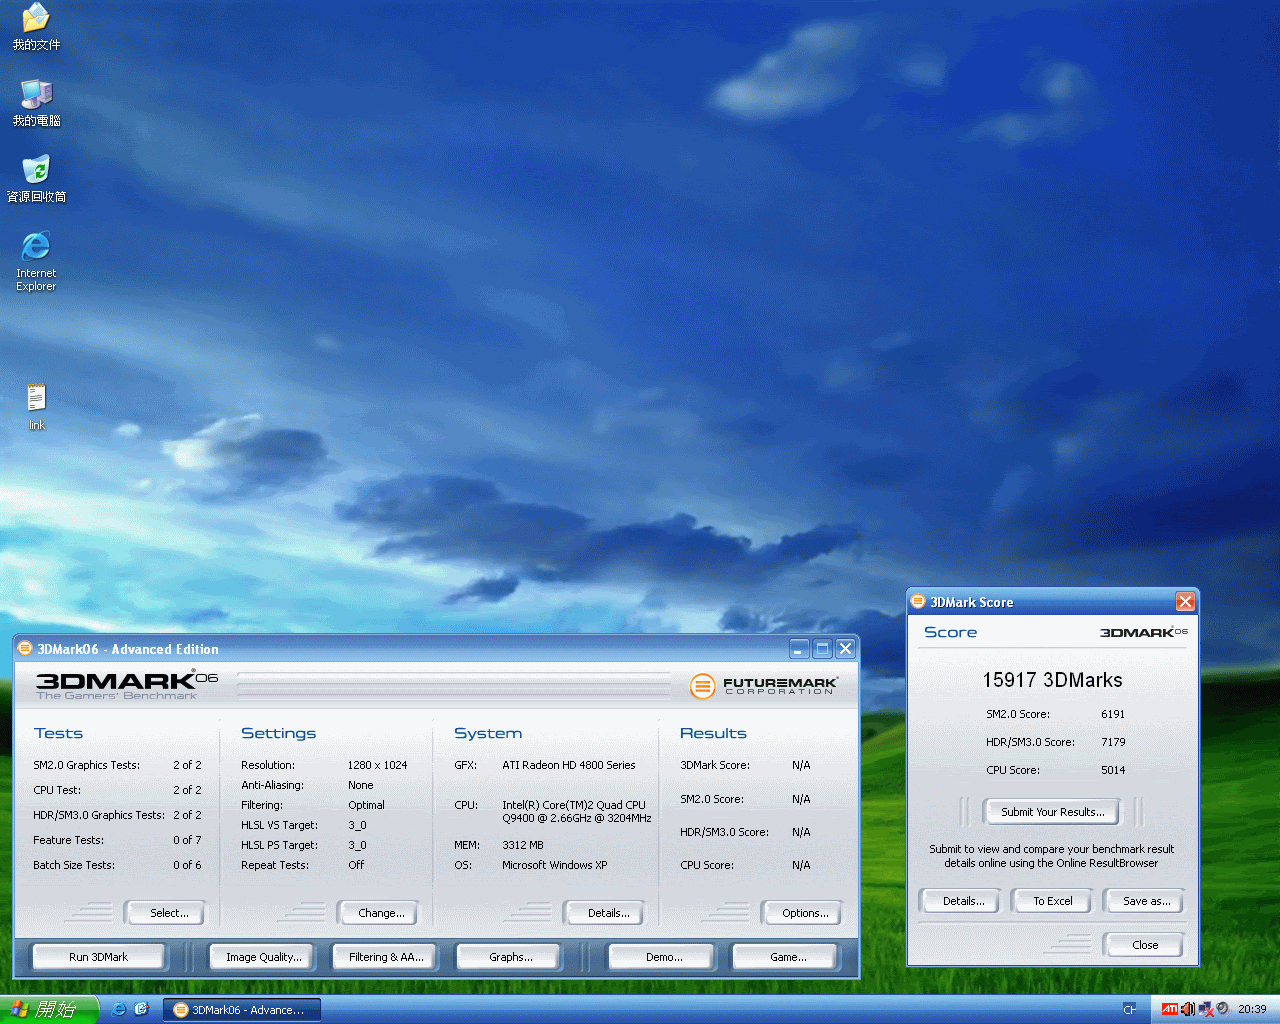This screenshot has width=1280, height=1024.
Task: Click the Batch Size Tests 0 of 6 value
Action: pos(187,865)
